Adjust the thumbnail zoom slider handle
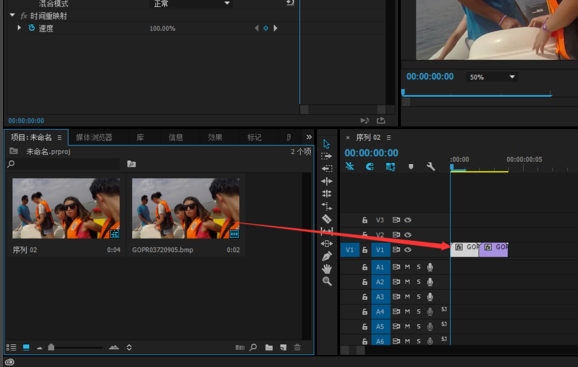Screen dimensions: 578x367 pyautogui.click(x=51, y=347)
